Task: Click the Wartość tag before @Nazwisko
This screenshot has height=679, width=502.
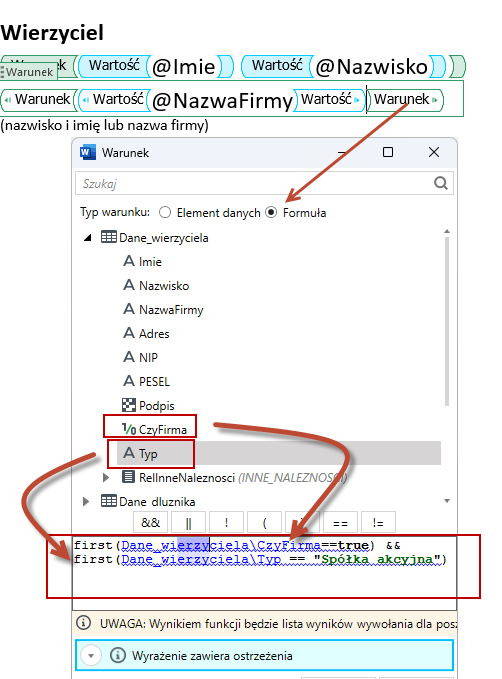Action: pos(277,65)
